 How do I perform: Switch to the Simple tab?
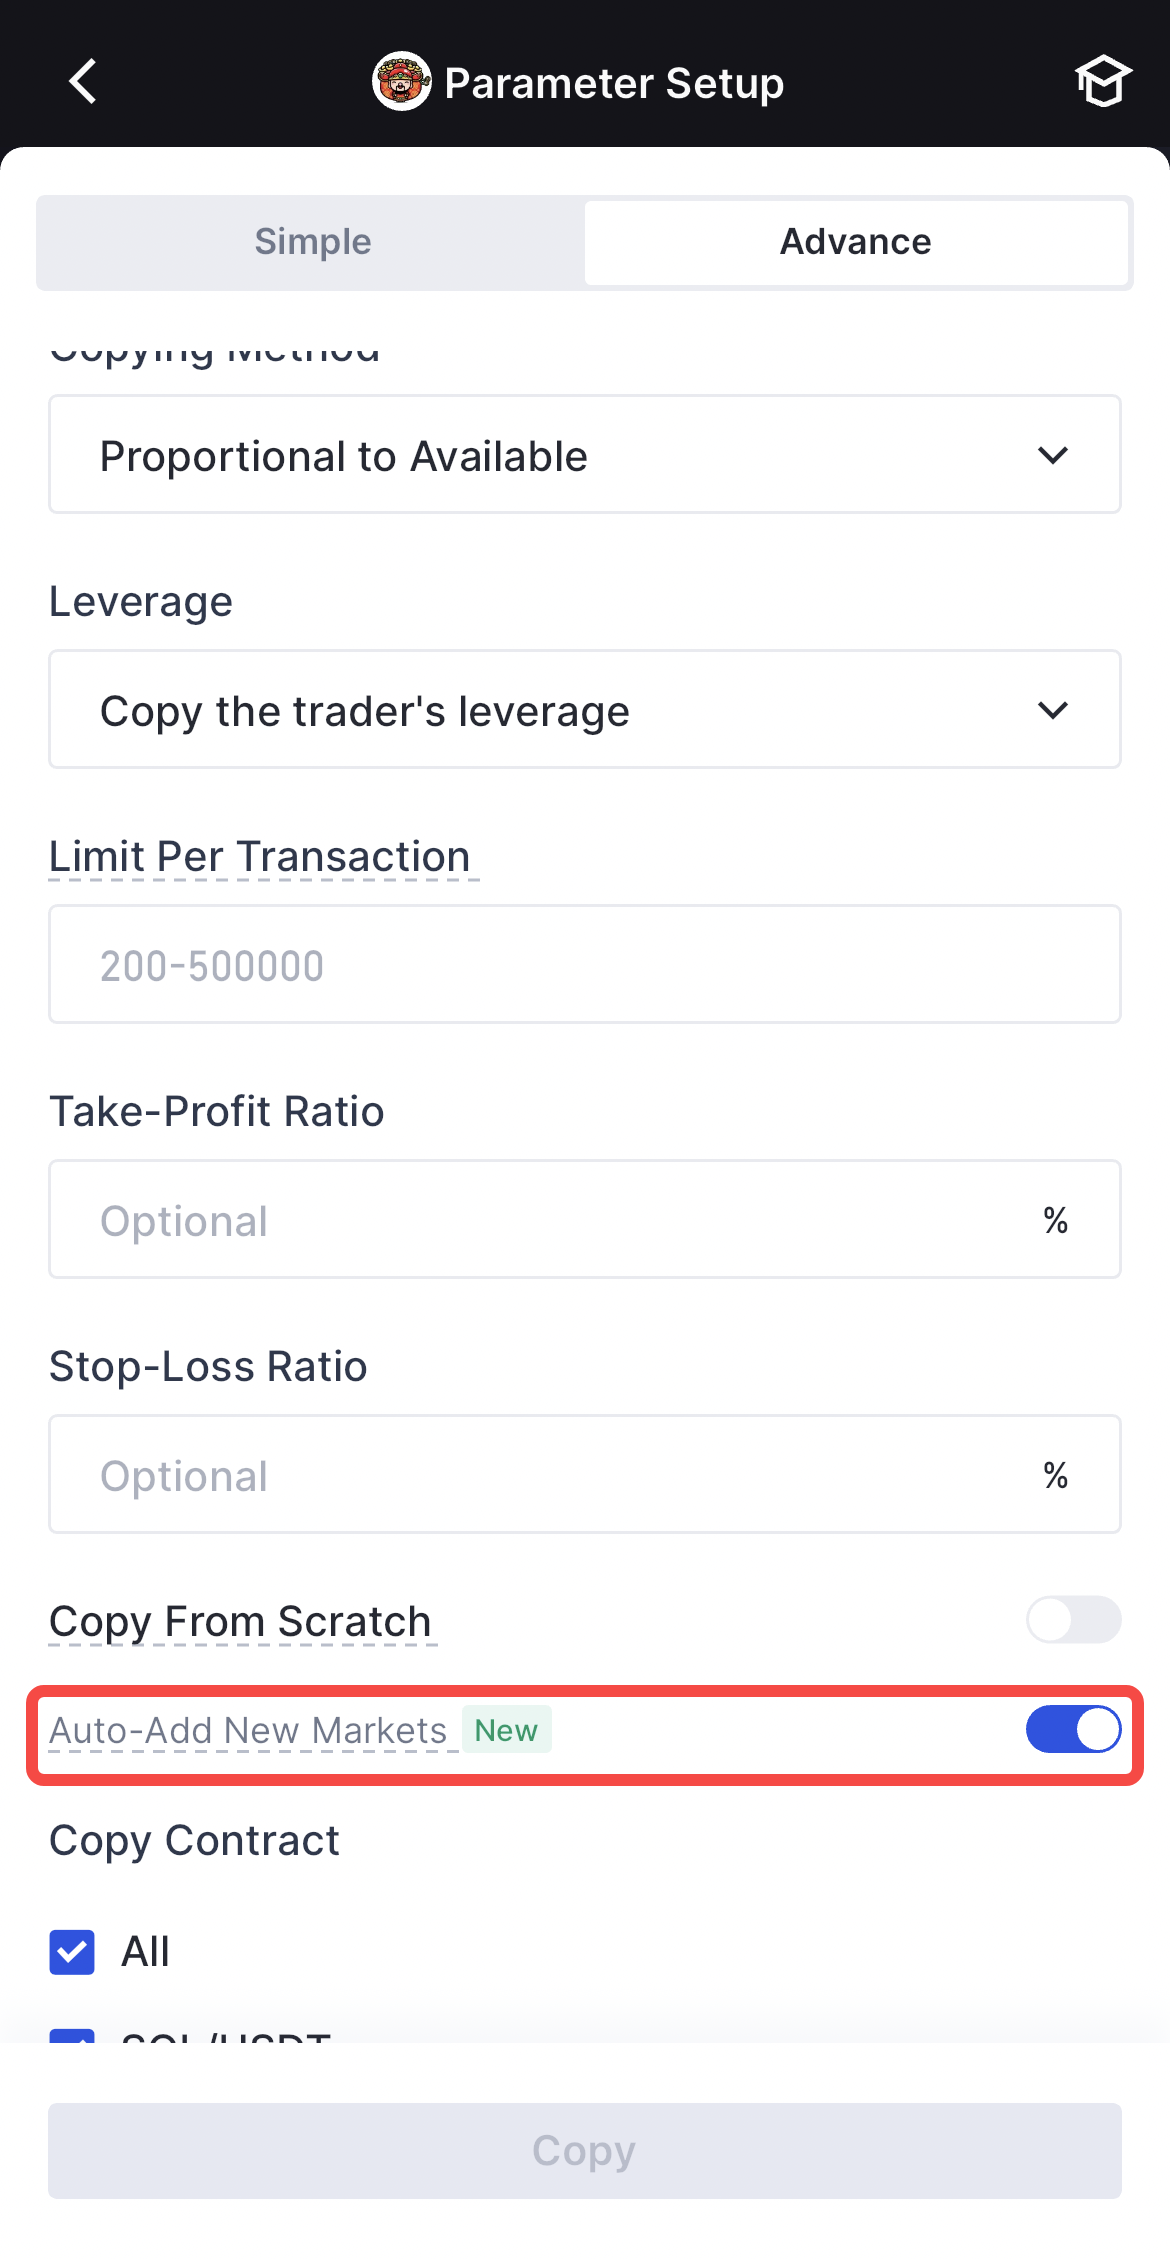pos(312,242)
